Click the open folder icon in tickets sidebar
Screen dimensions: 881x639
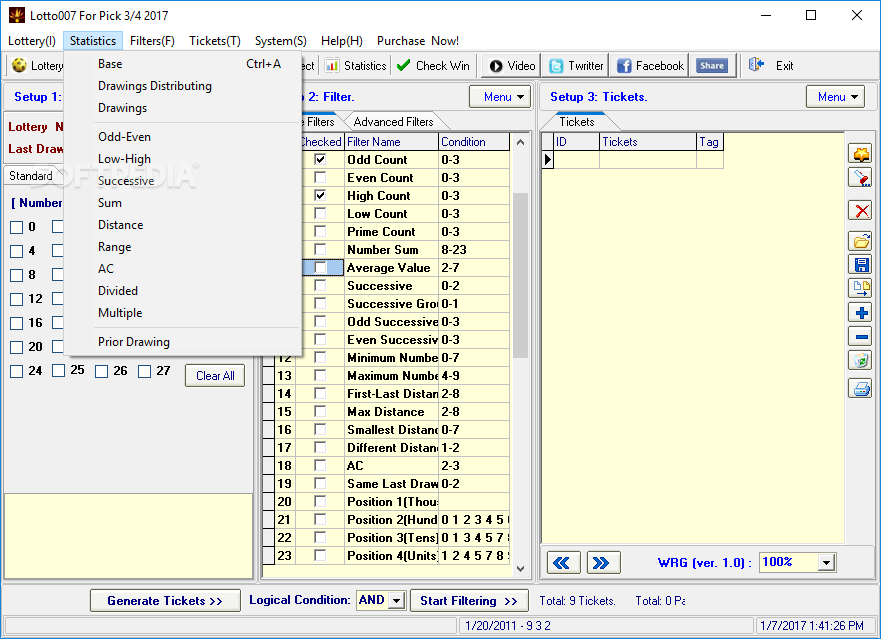[x=860, y=241]
